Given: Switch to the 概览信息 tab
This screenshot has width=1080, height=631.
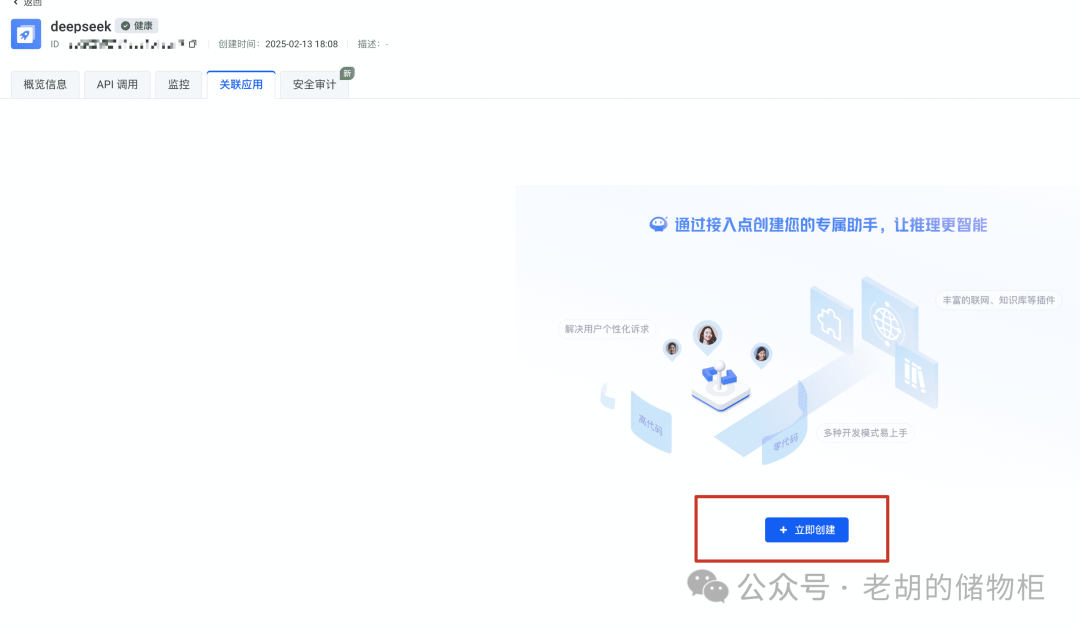Looking at the screenshot, I should (x=45, y=85).
